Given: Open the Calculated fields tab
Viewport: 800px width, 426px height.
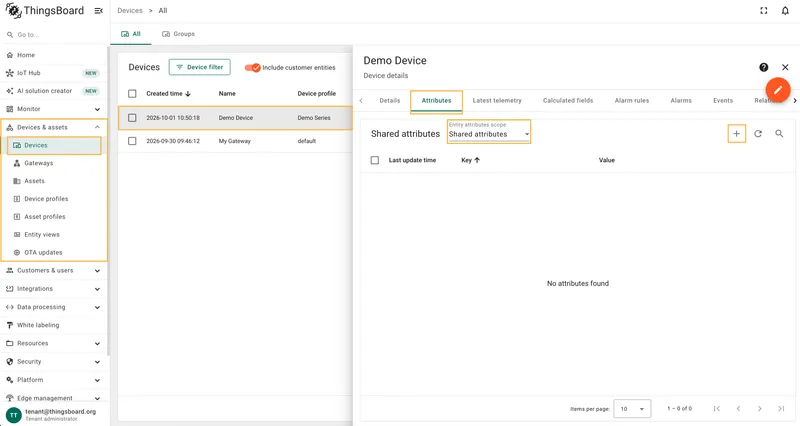Looking at the screenshot, I should tap(568, 101).
